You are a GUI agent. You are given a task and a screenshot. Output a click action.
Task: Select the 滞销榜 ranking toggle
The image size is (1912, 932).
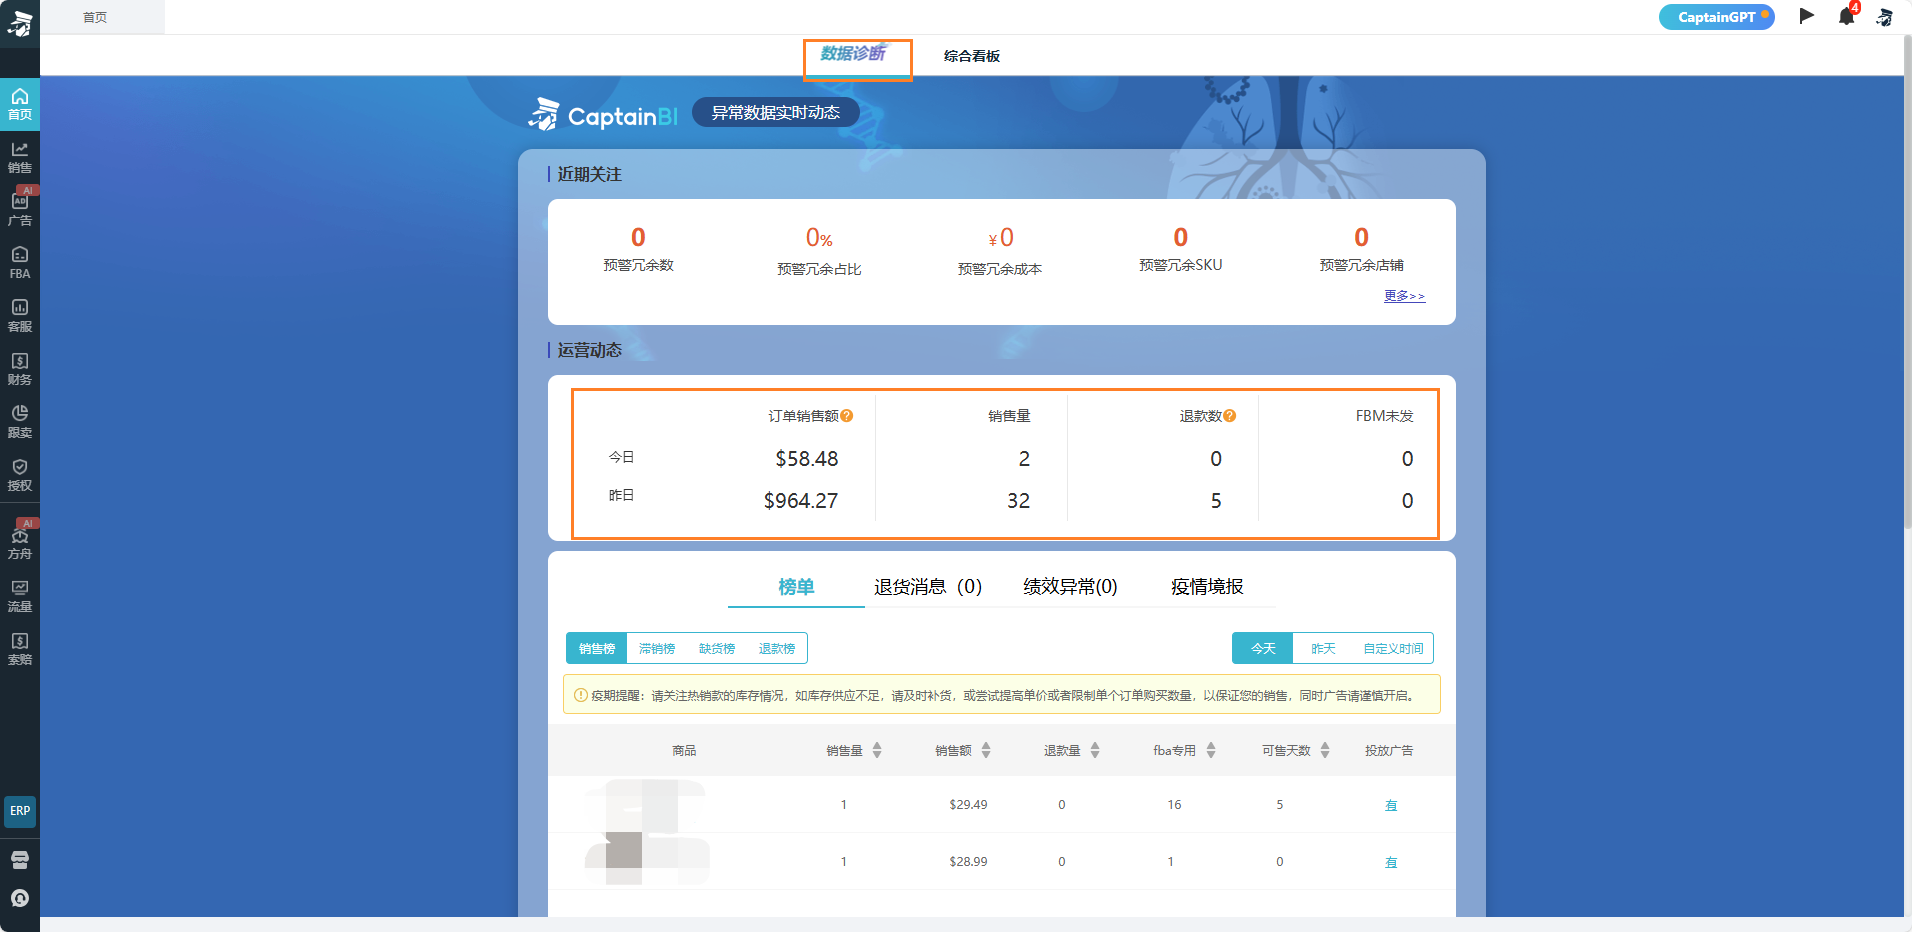657,648
